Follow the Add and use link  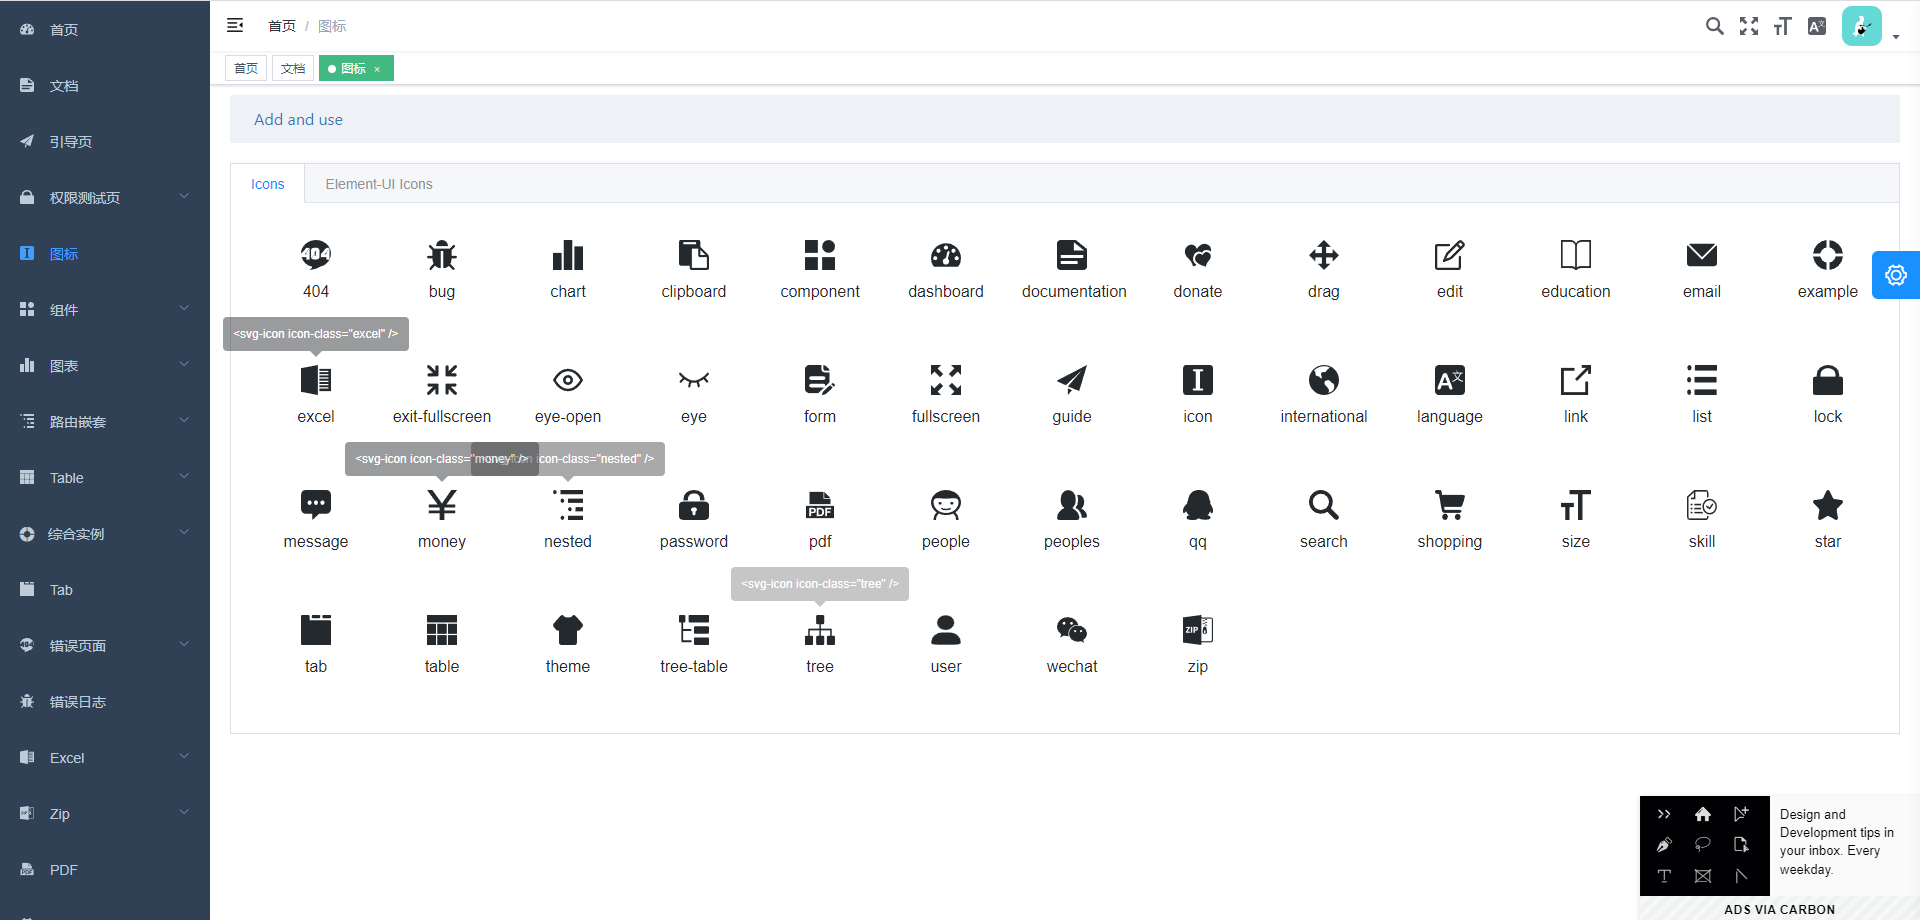coord(298,119)
